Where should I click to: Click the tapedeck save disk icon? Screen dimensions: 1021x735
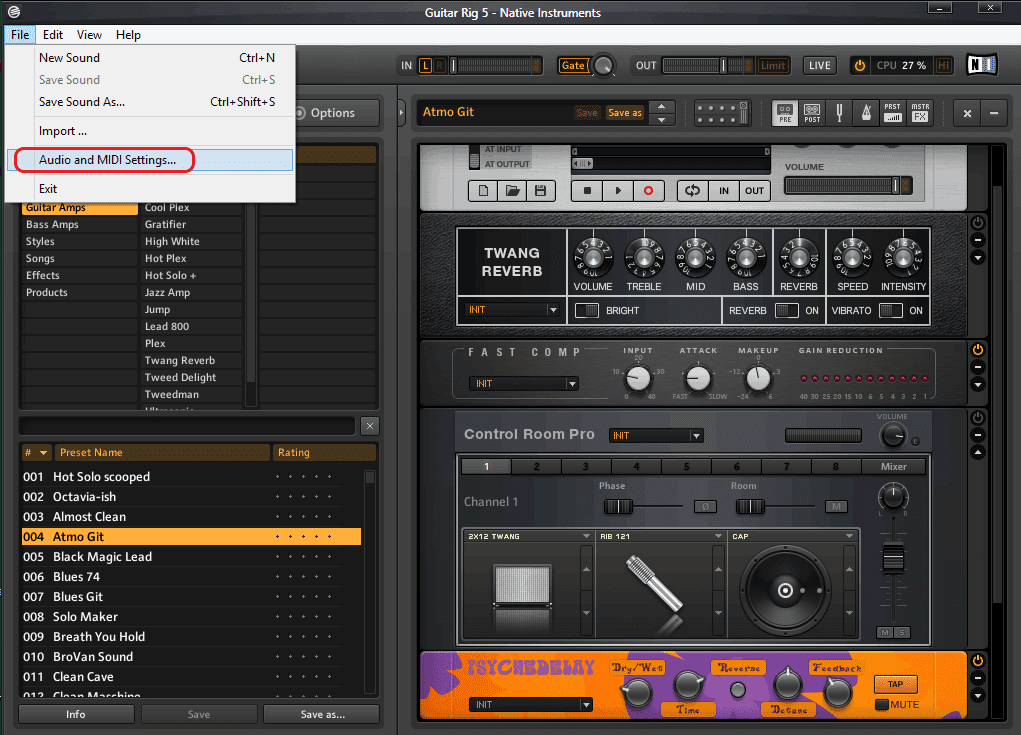pos(540,191)
